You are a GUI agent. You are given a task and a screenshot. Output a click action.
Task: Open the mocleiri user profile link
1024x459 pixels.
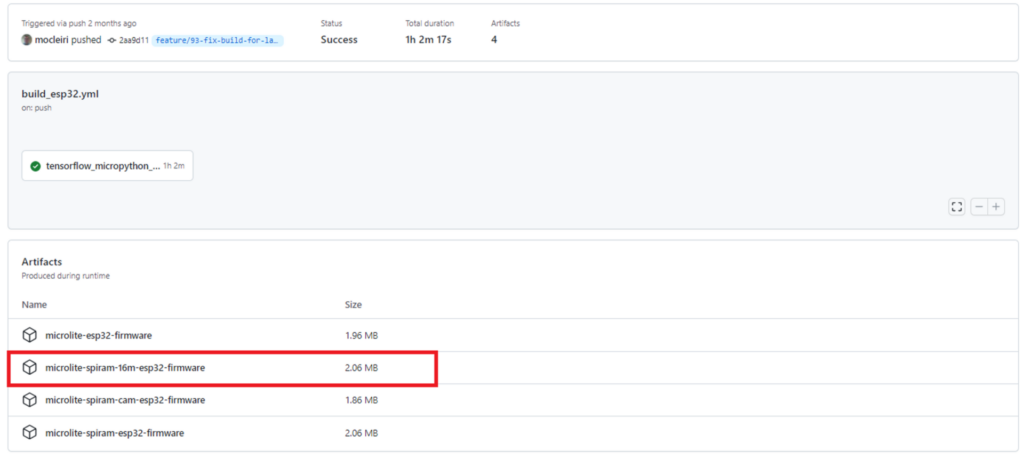point(52,40)
